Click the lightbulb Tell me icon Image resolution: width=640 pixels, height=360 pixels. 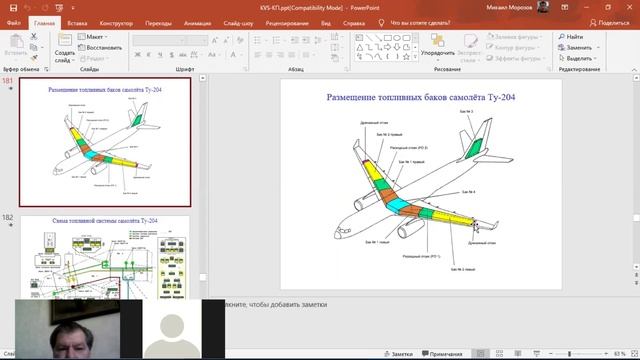pyautogui.click(x=381, y=23)
